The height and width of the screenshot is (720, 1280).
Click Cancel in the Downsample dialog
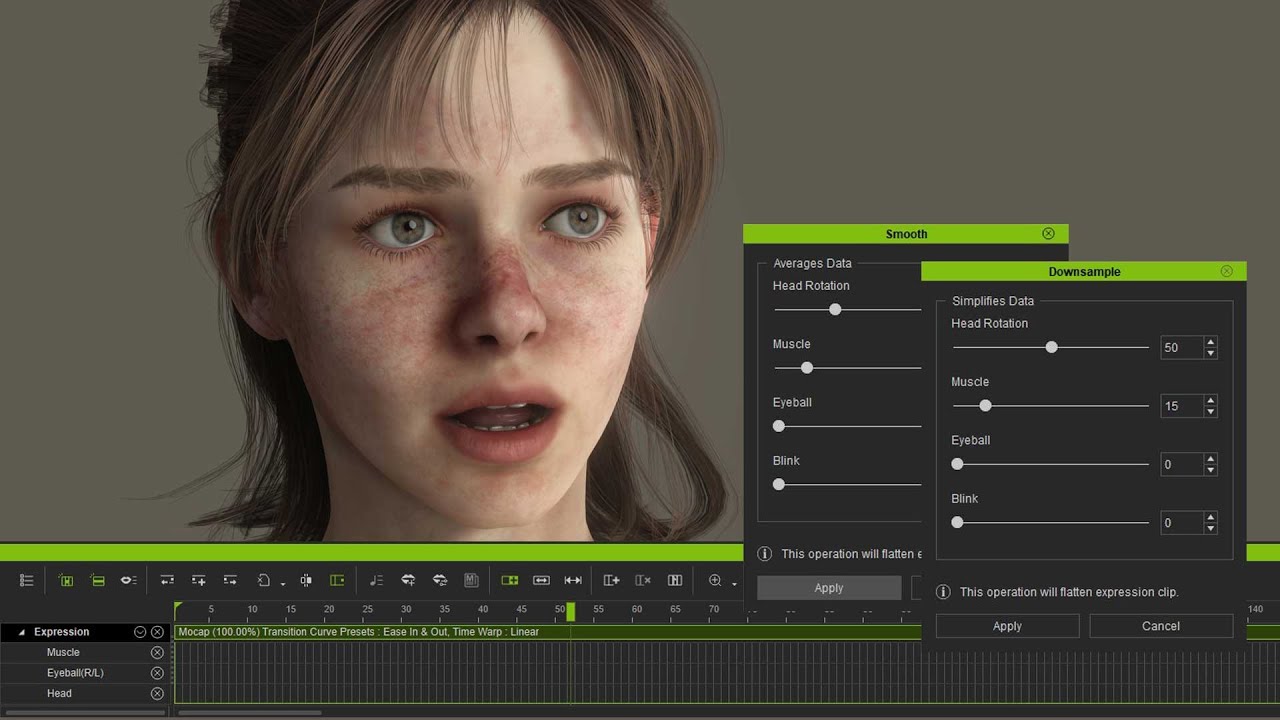(x=1161, y=626)
